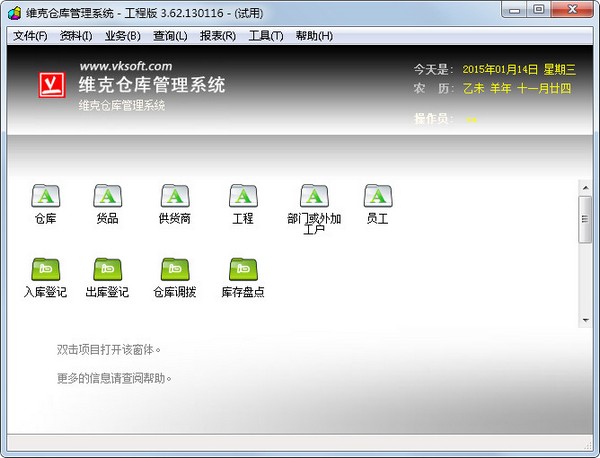Image resolution: width=600 pixels, height=458 pixels.
Task: Minimize the application window
Action: [515, 10]
